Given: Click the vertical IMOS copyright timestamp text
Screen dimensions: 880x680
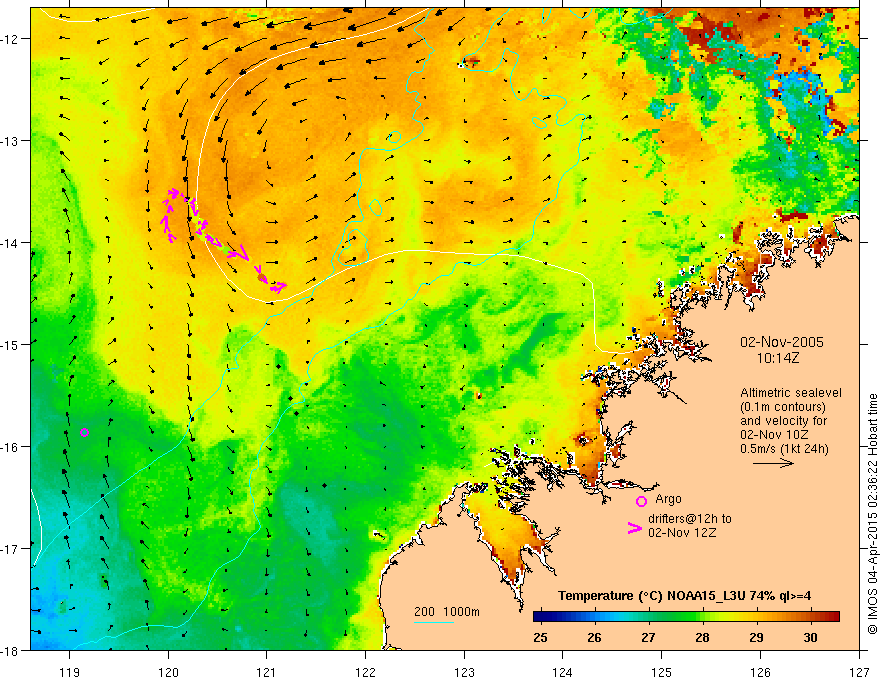Looking at the screenshot, I should (873, 514).
